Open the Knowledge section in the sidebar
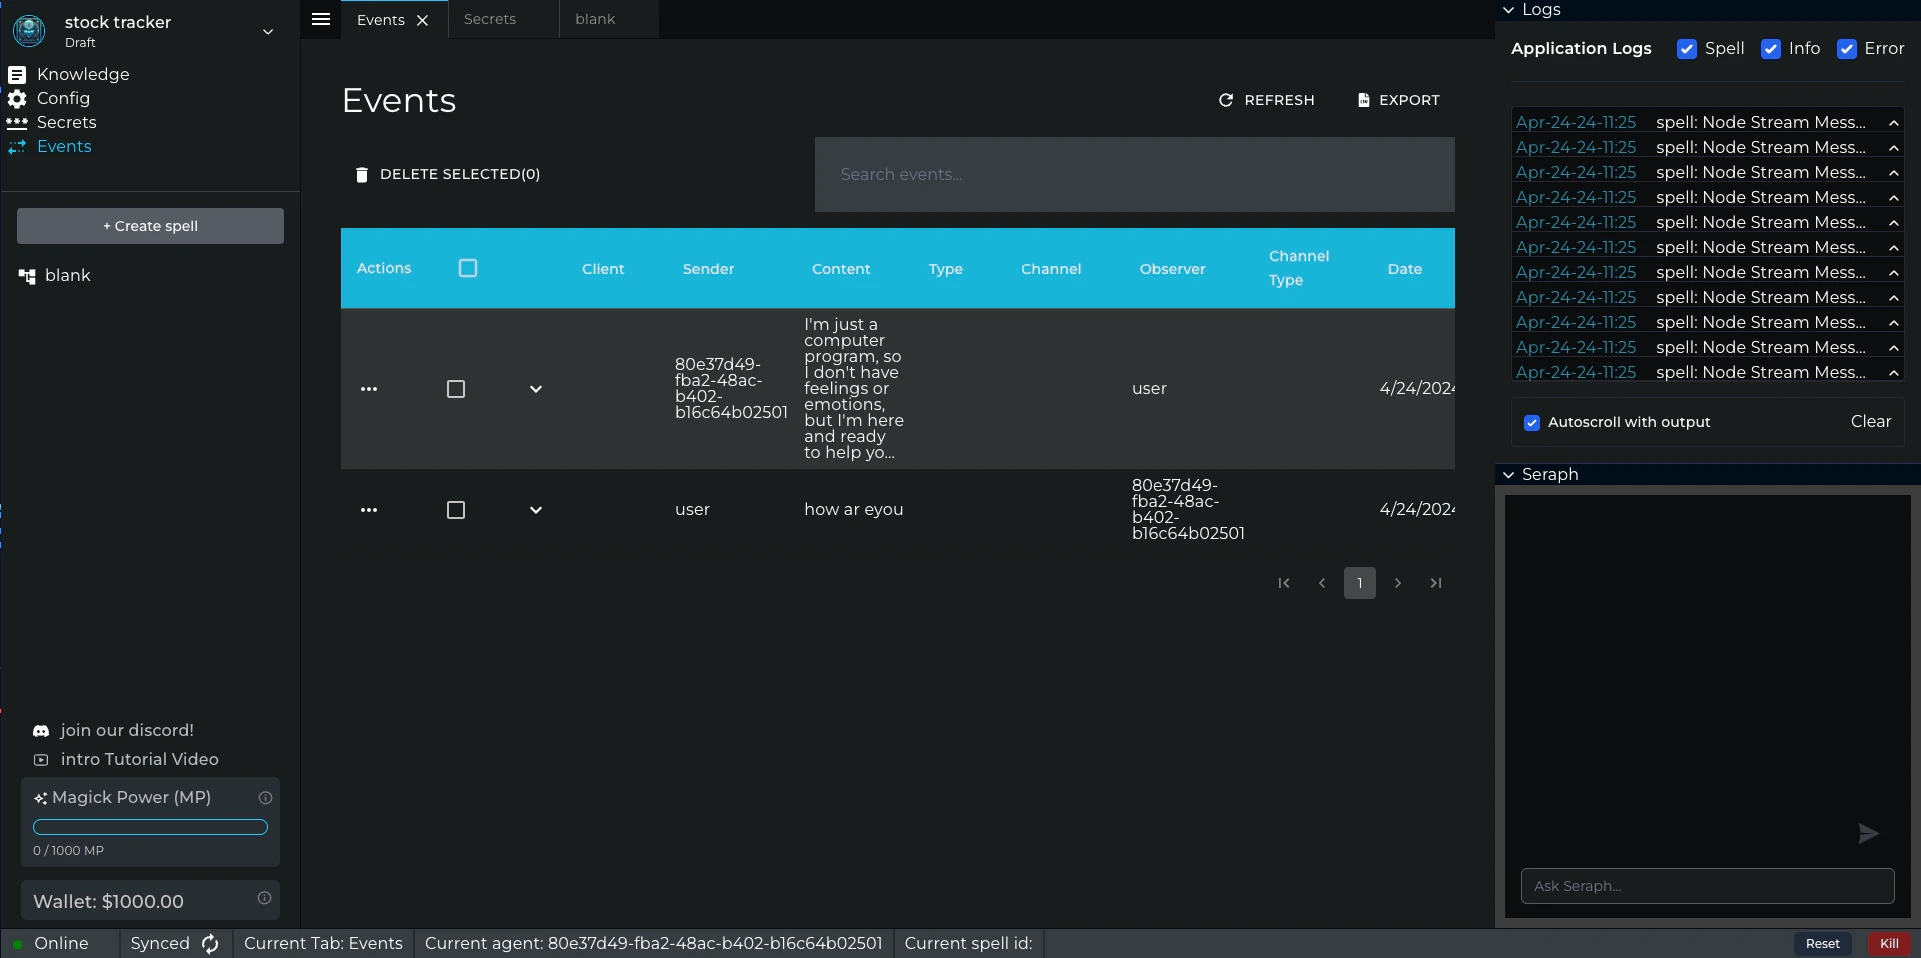 (x=83, y=74)
